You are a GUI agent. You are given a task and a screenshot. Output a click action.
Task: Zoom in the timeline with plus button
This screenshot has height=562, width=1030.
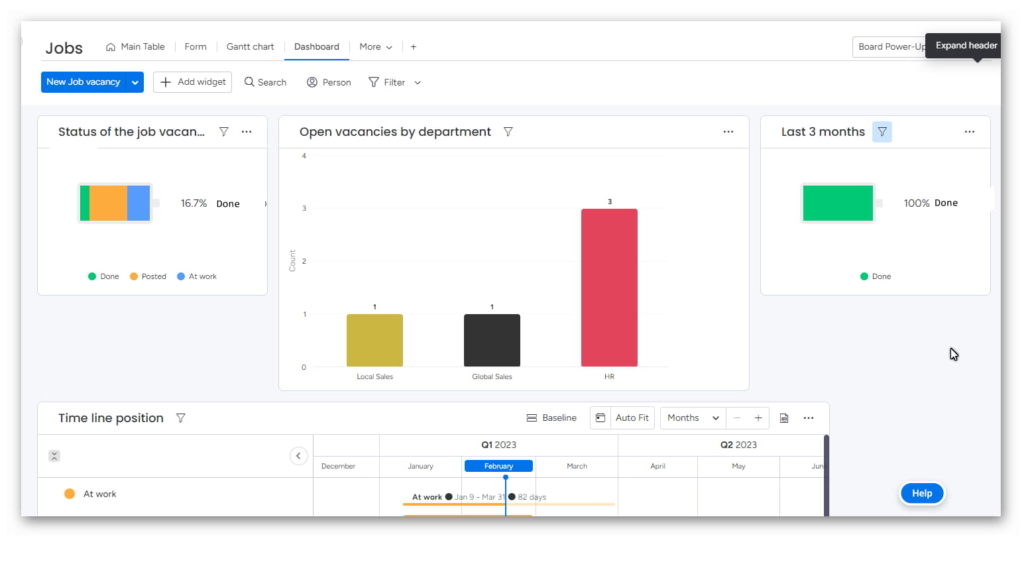[758, 418]
